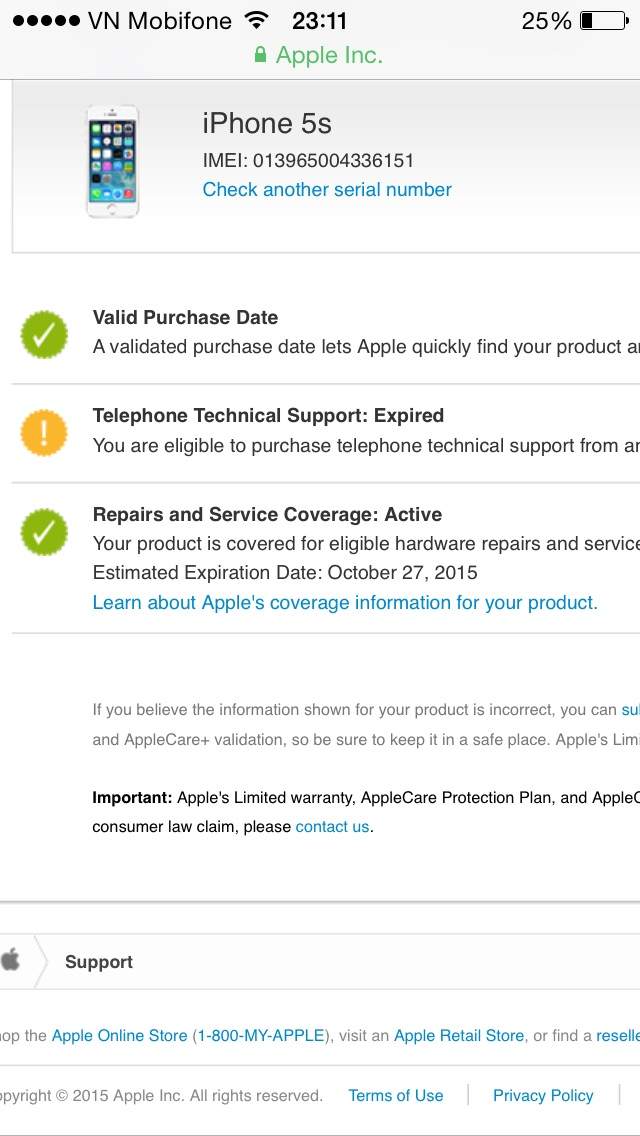Tap the Apple logo in breadcrumb
Image resolution: width=640 pixels, height=1136 pixels.
11,961
